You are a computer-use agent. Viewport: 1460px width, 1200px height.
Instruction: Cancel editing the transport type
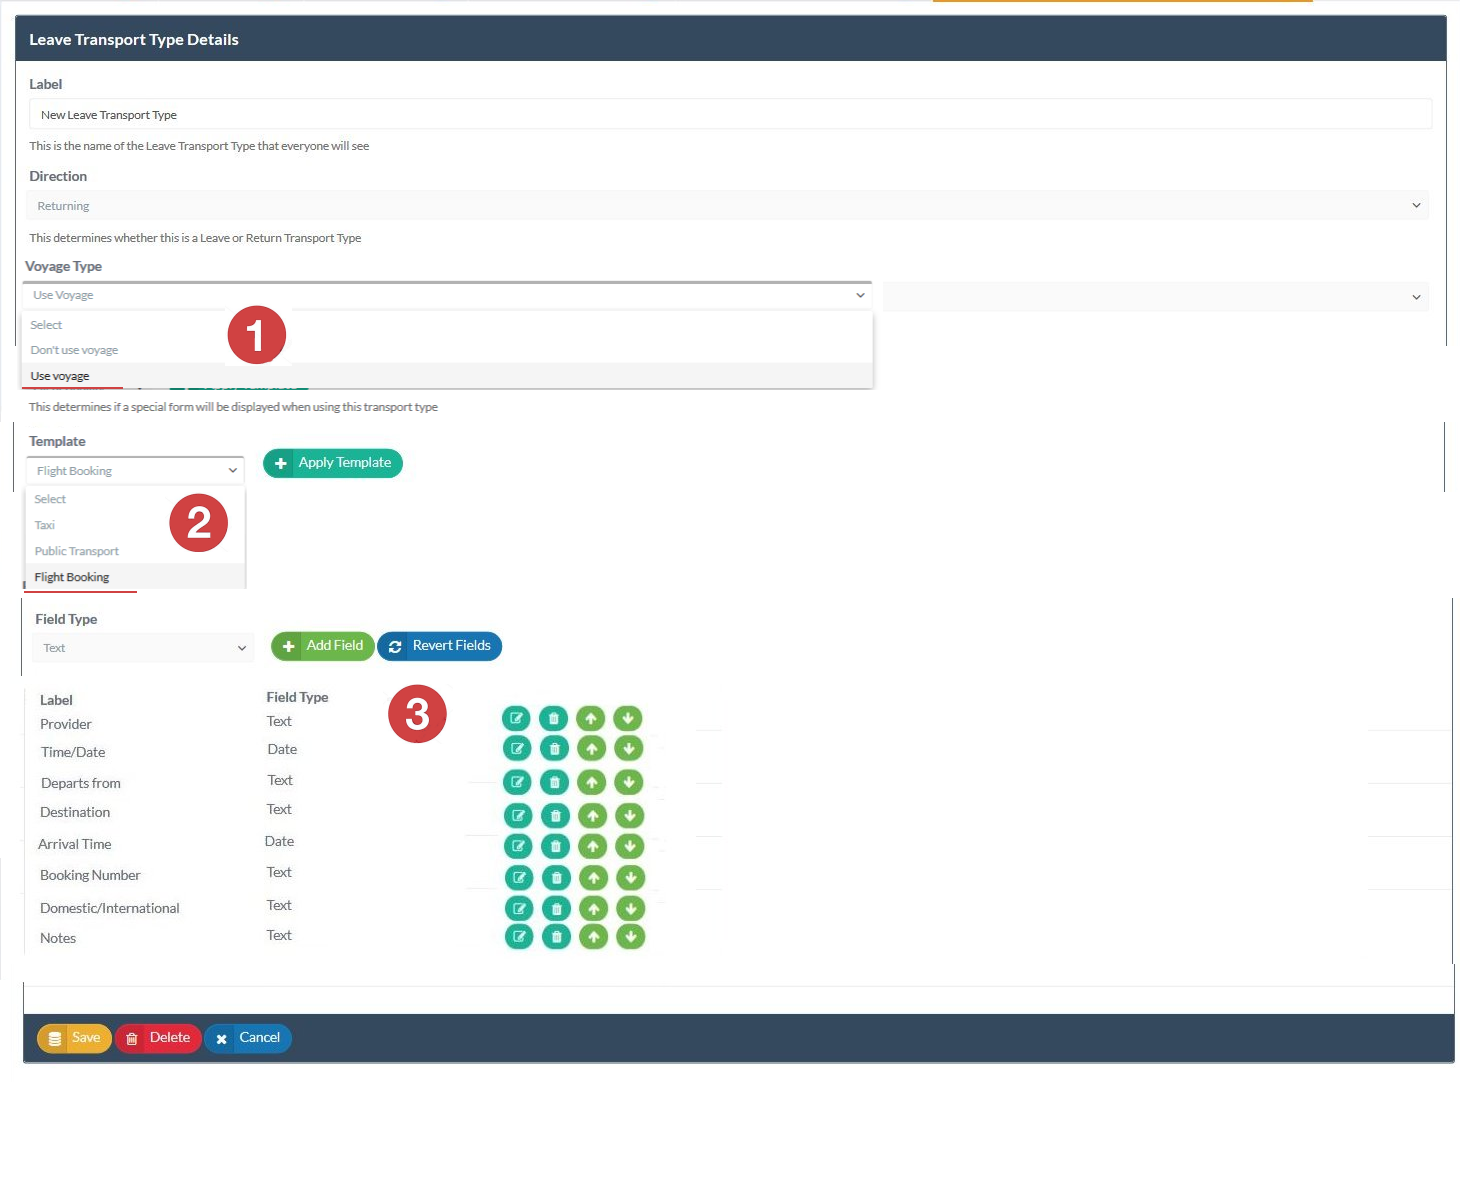click(248, 1038)
